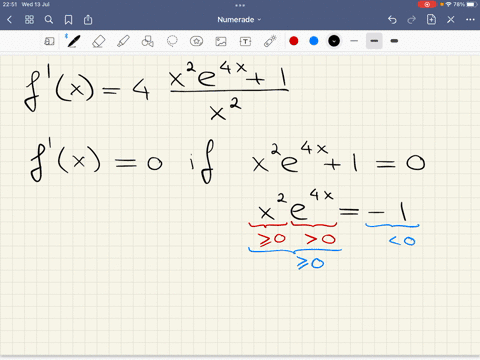Choose the black pen color
The image size is (480, 360).
pyautogui.click(x=334, y=41)
